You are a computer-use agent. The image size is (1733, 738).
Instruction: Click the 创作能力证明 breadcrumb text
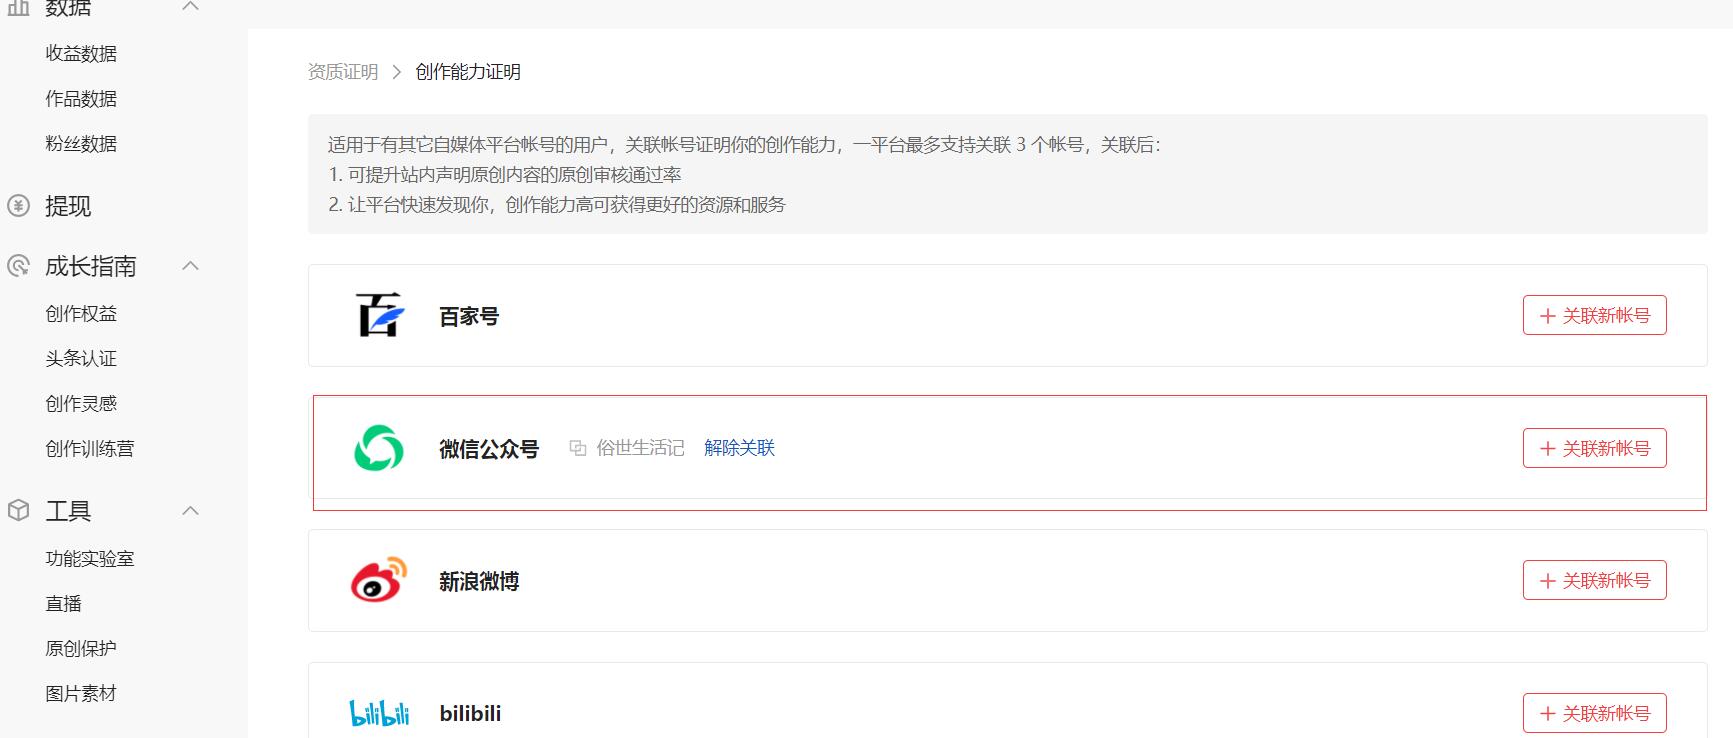468,72
